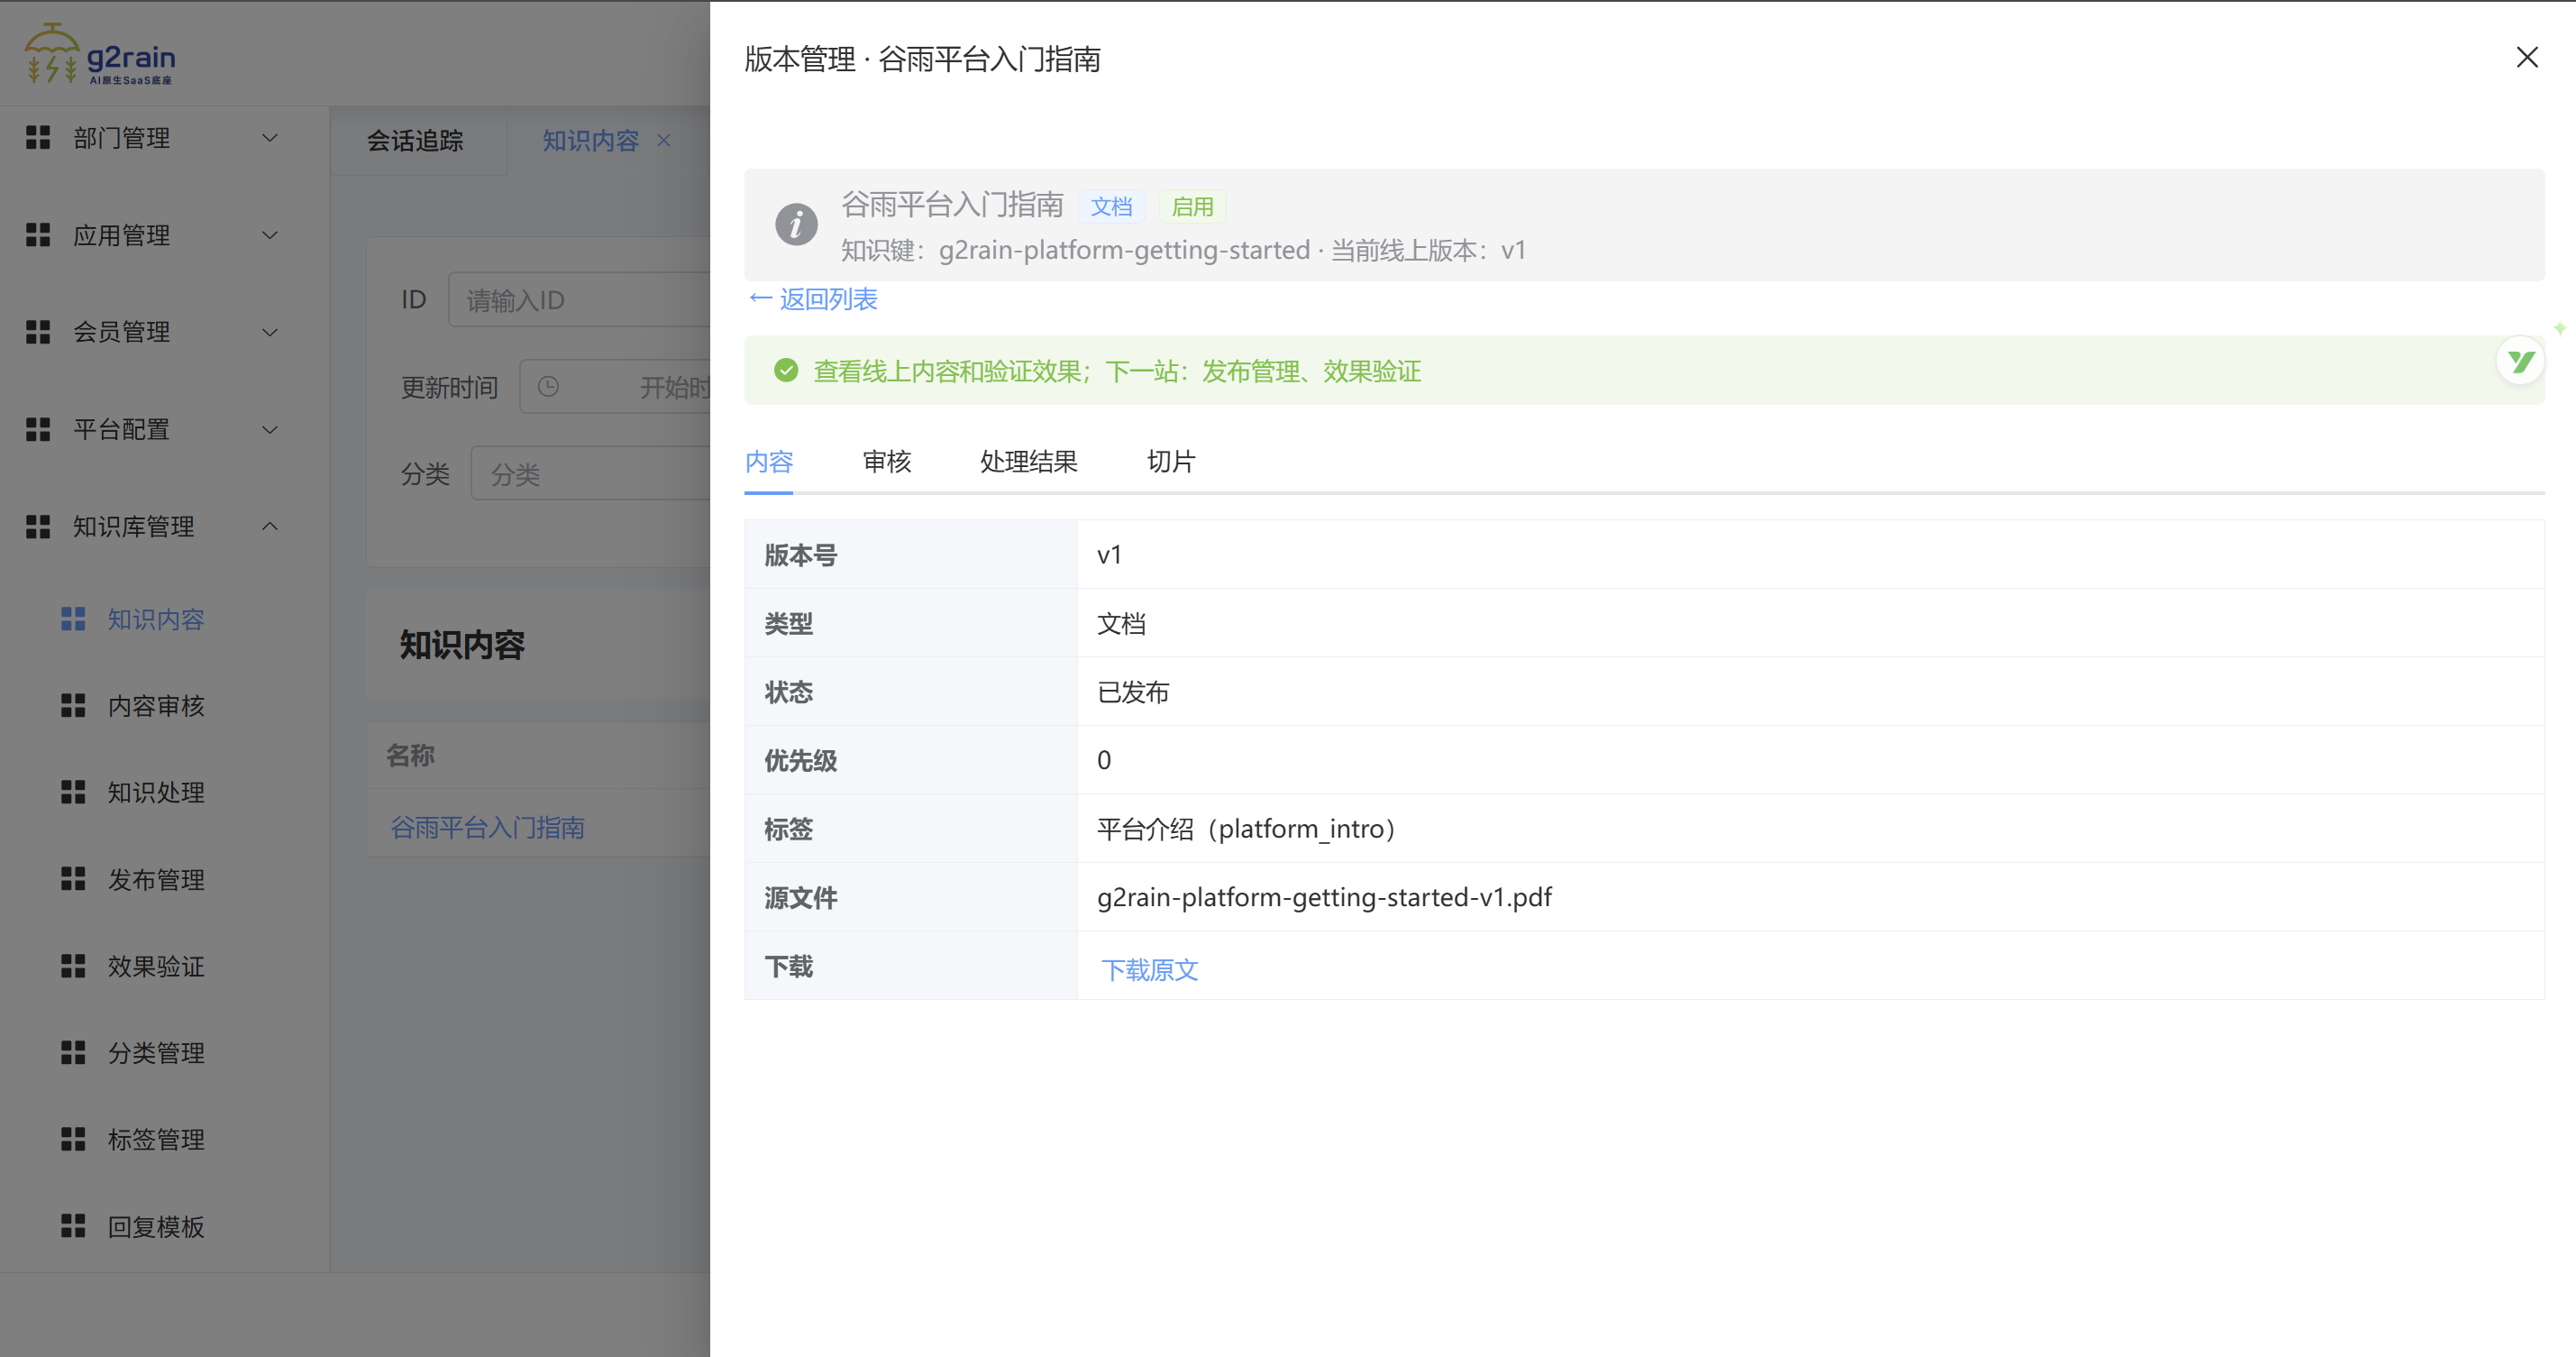Click the grid icon next to 部门管理
Screen dimensions: 2576x1357
(x=38, y=138)
